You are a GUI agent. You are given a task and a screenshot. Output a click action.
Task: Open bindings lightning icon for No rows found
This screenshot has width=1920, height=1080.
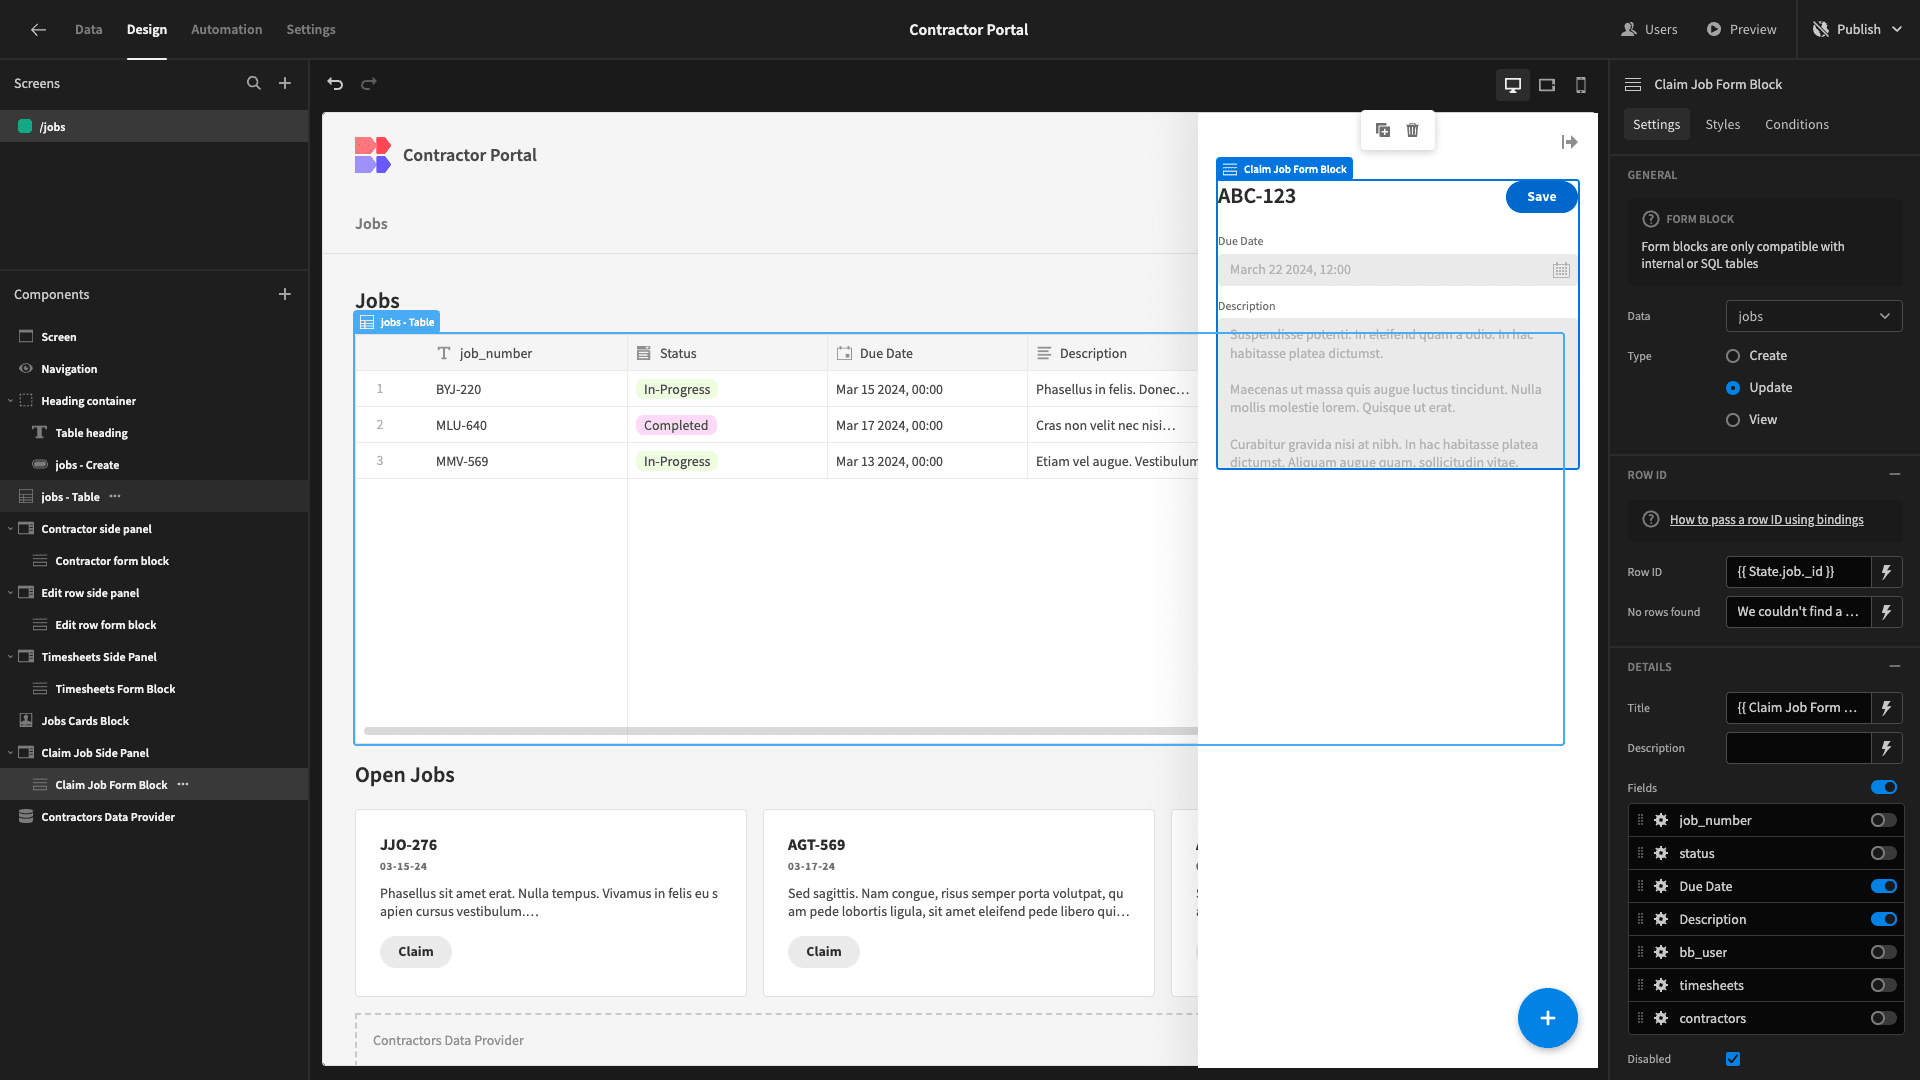[1886, 612]
